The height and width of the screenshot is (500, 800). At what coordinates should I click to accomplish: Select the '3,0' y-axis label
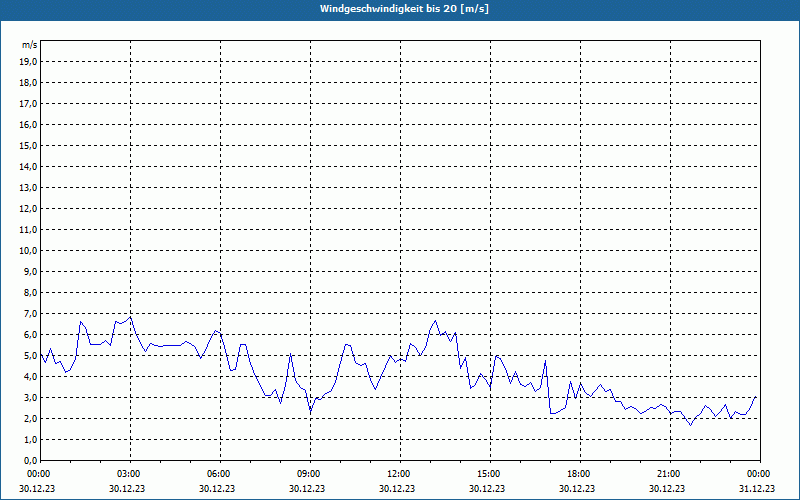(31, 397)
